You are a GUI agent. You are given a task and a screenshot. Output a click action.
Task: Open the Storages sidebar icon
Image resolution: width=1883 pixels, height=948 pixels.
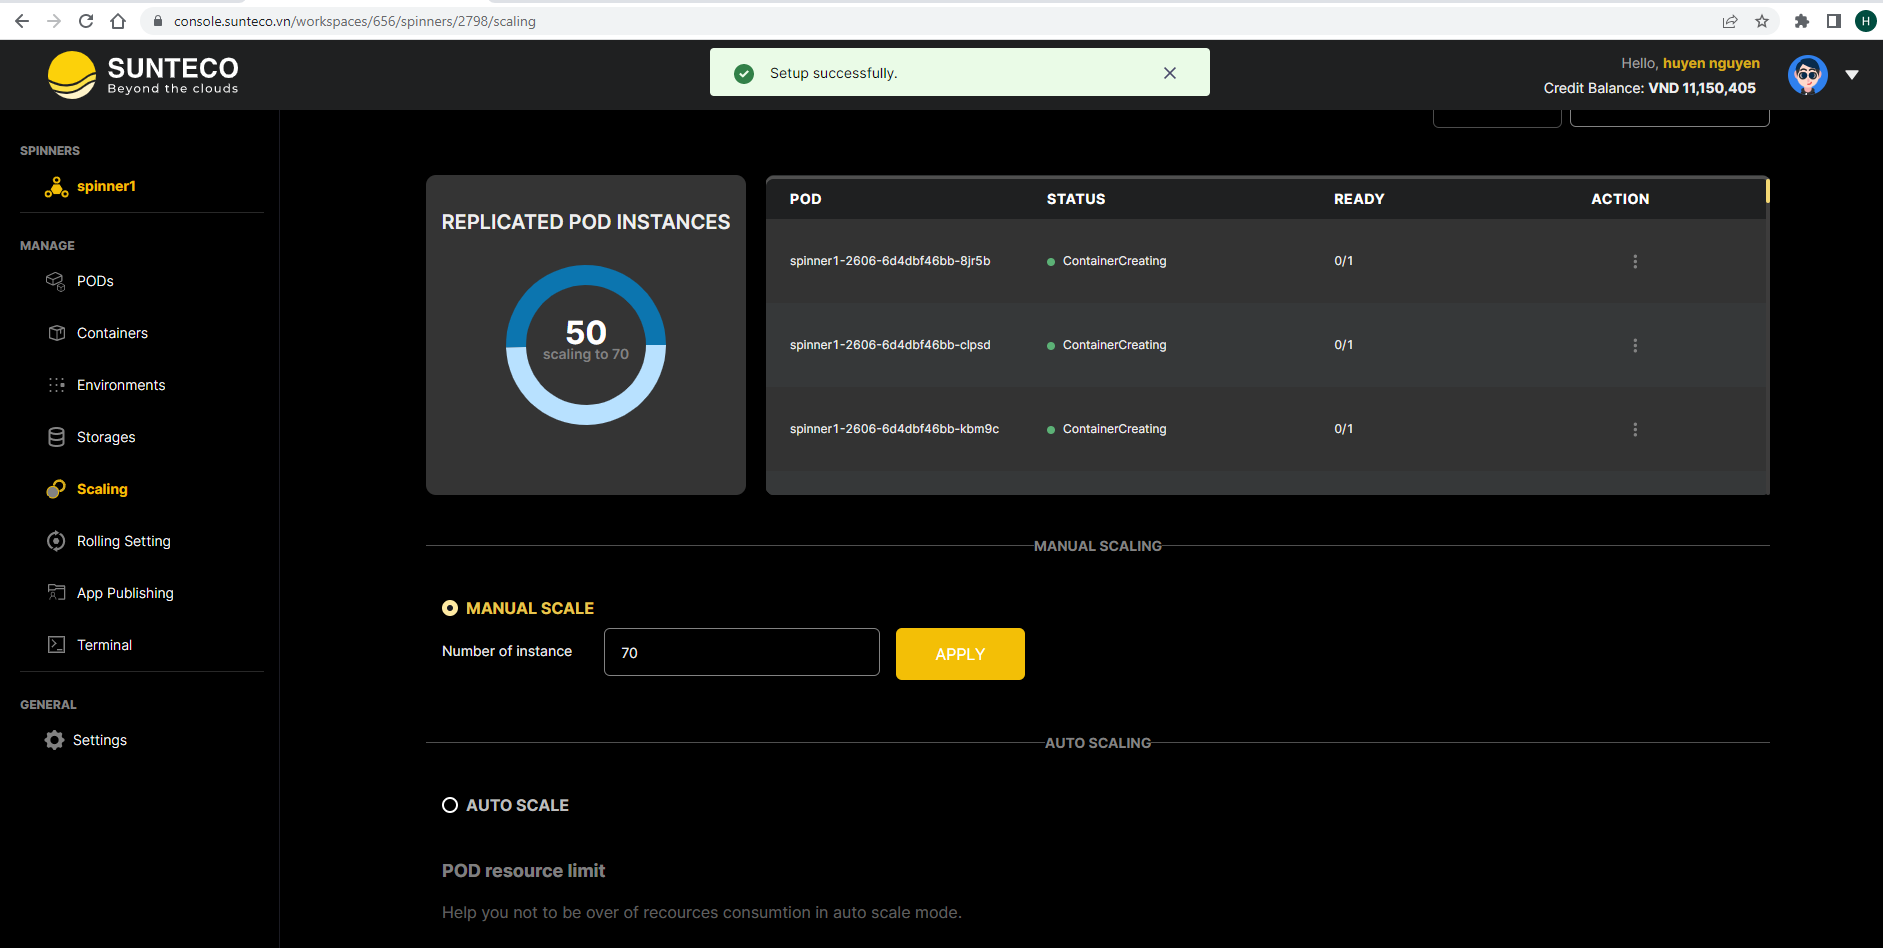(x=56, y=437)
